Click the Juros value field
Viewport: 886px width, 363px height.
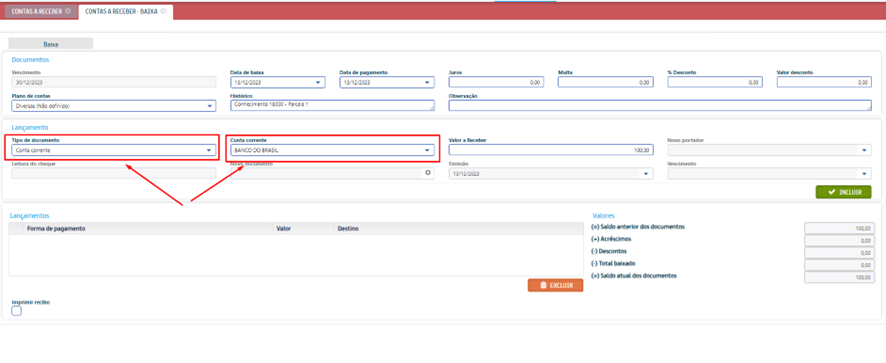(x=496, y=83)
